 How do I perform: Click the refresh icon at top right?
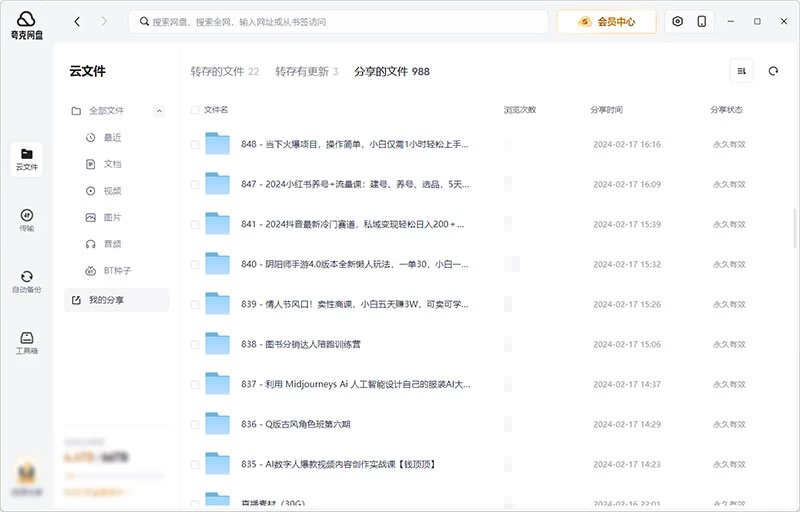pos(772,71)
